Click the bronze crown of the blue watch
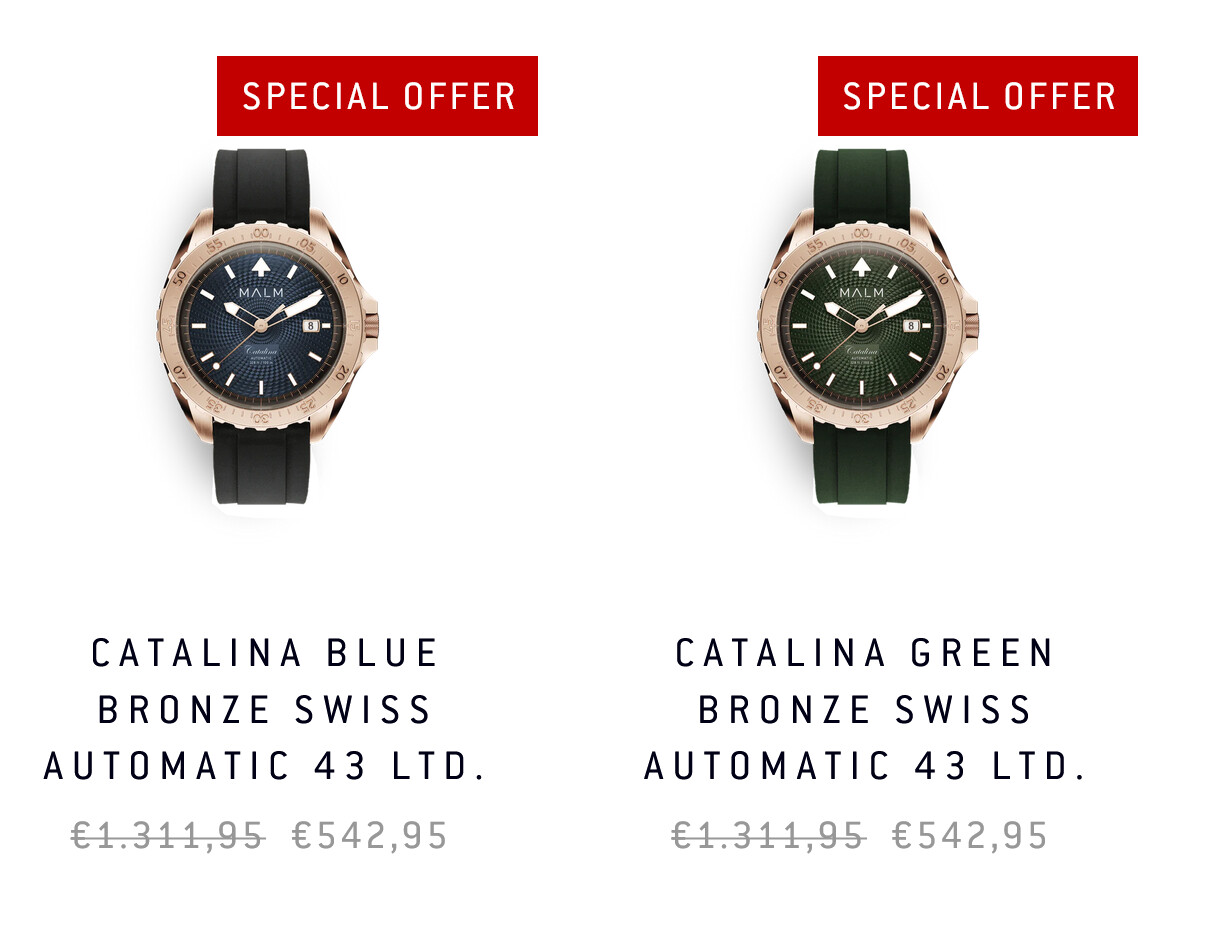Image resolution: width=1230 pixels, height=935 pixels. (373, 324)
